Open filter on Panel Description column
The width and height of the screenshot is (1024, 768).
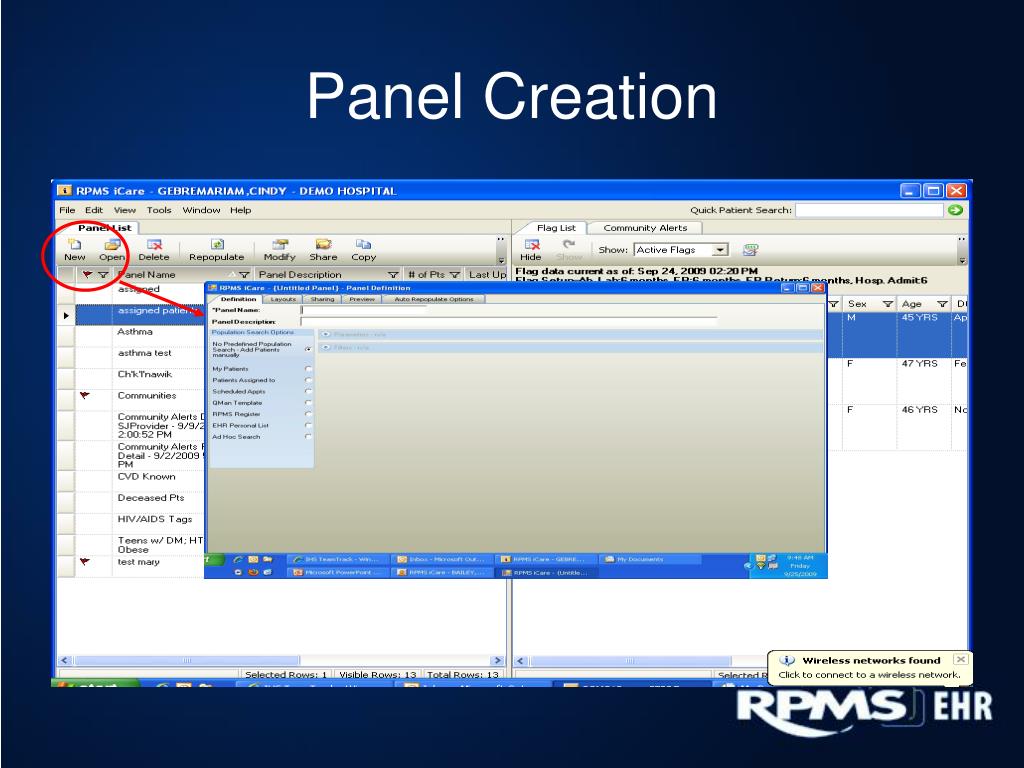(x=393, y=275)
